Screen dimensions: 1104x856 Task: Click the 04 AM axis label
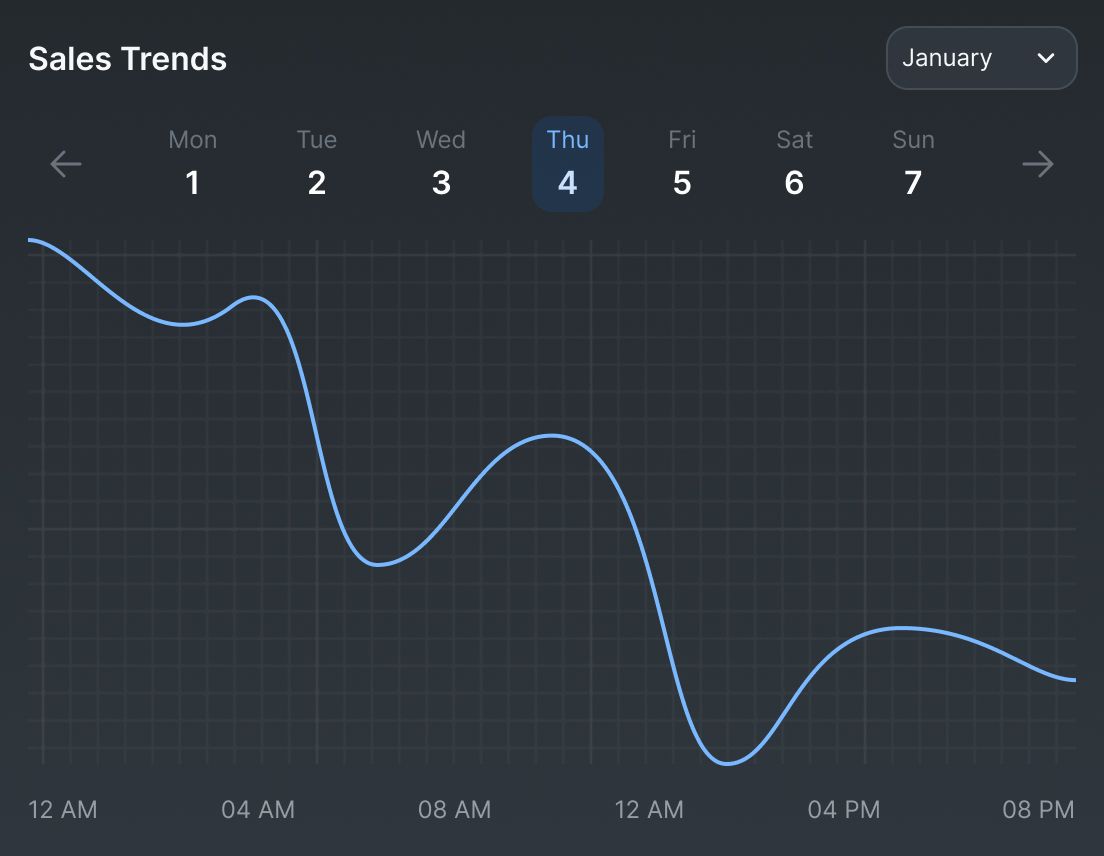click(258, 809)
